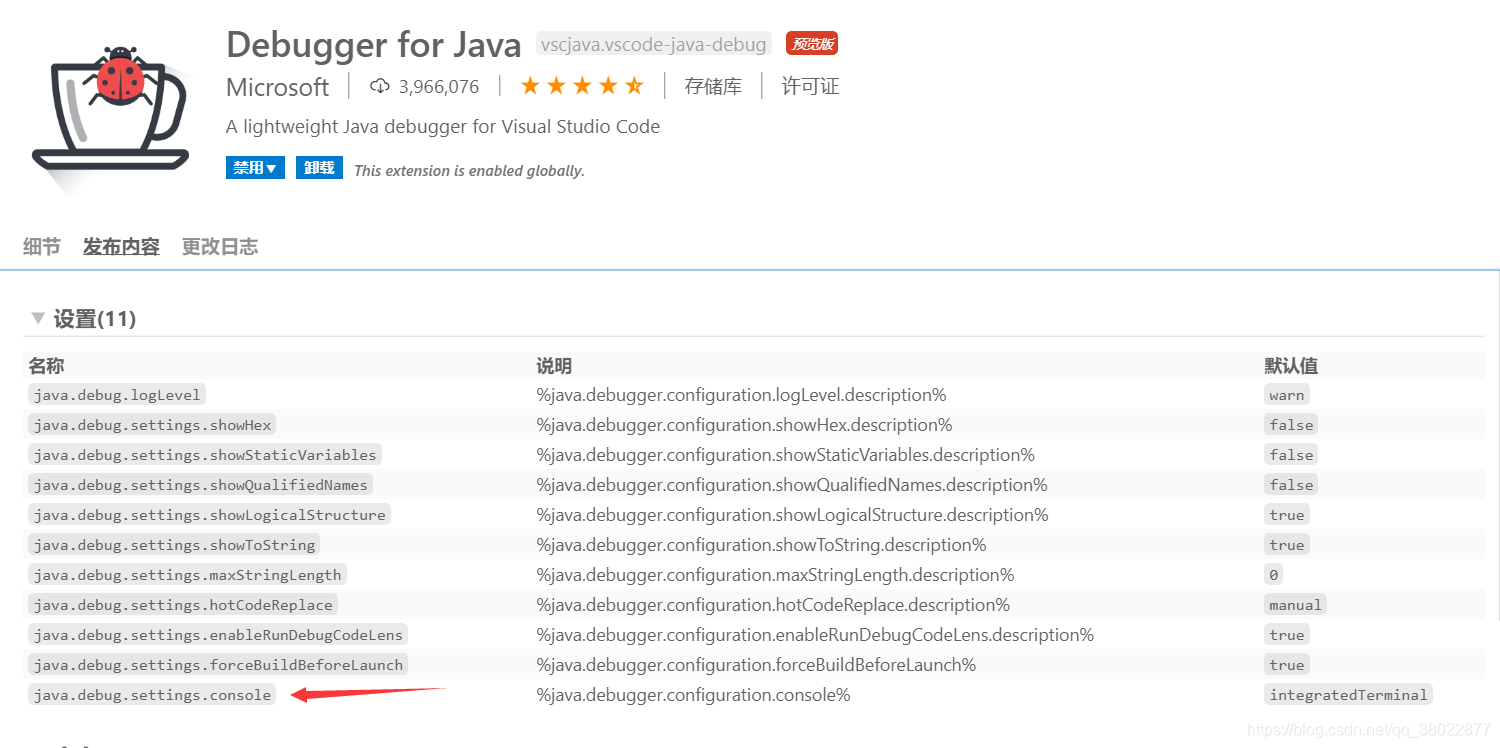Switch to the 细节 tab
Screen dimensions: 1500x748
point(42,246)
